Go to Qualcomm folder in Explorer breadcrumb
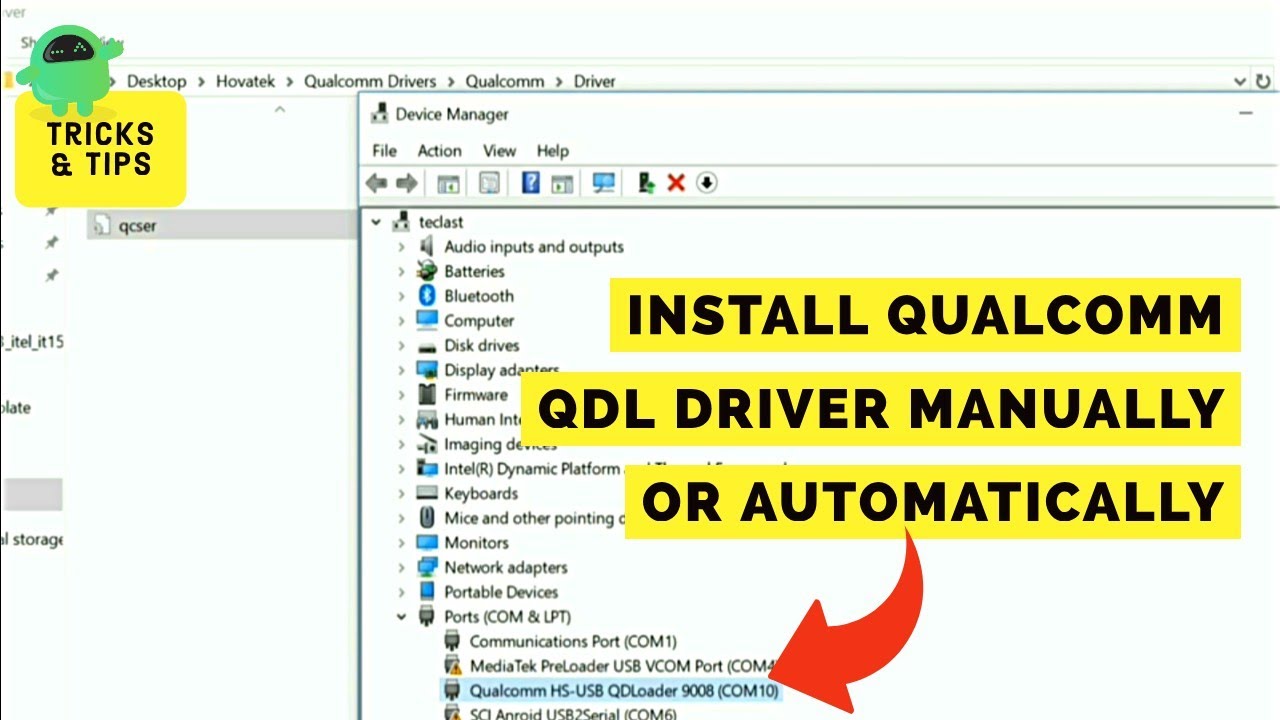Screen dimensions: 1280x720 (505, 81)
